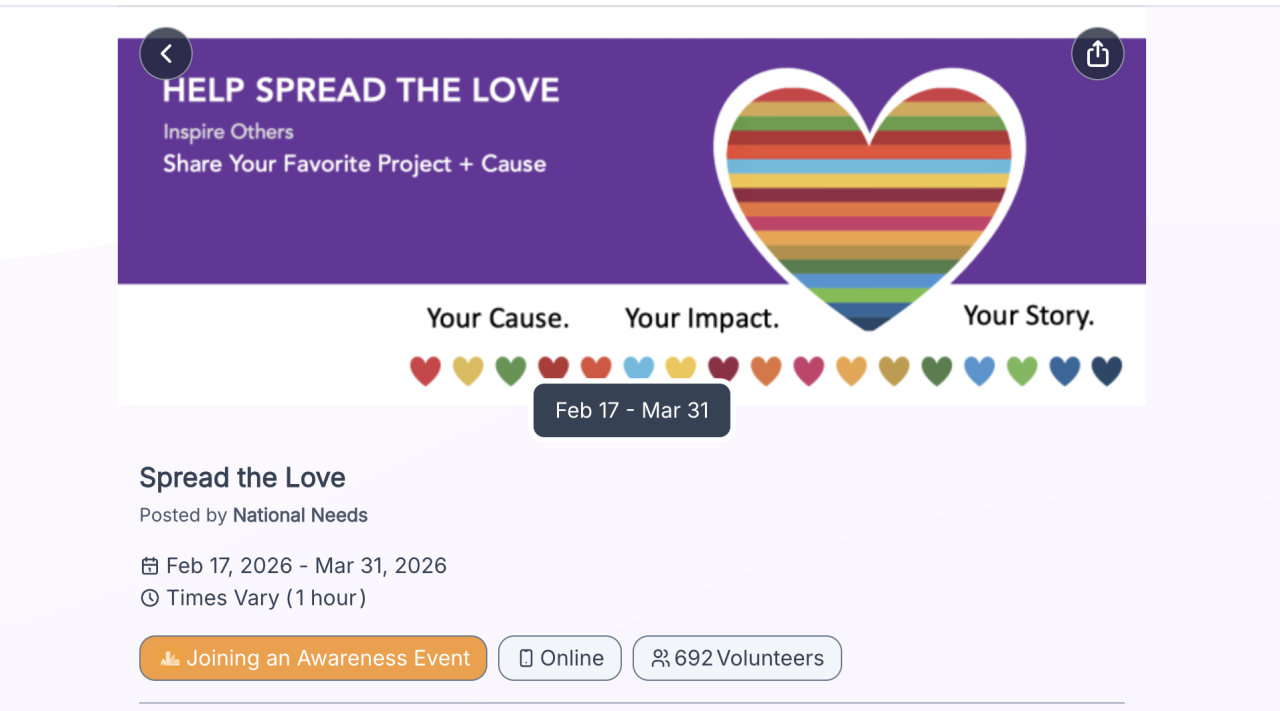1280x711 pixels.
Task: Click the clock icon beside Times Vary
Action: click(x=150, y=598)
